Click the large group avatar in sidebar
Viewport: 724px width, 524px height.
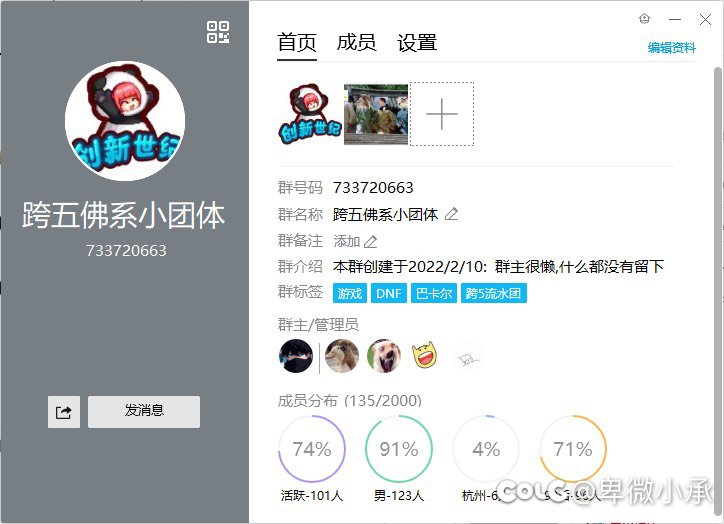point(125,121)
